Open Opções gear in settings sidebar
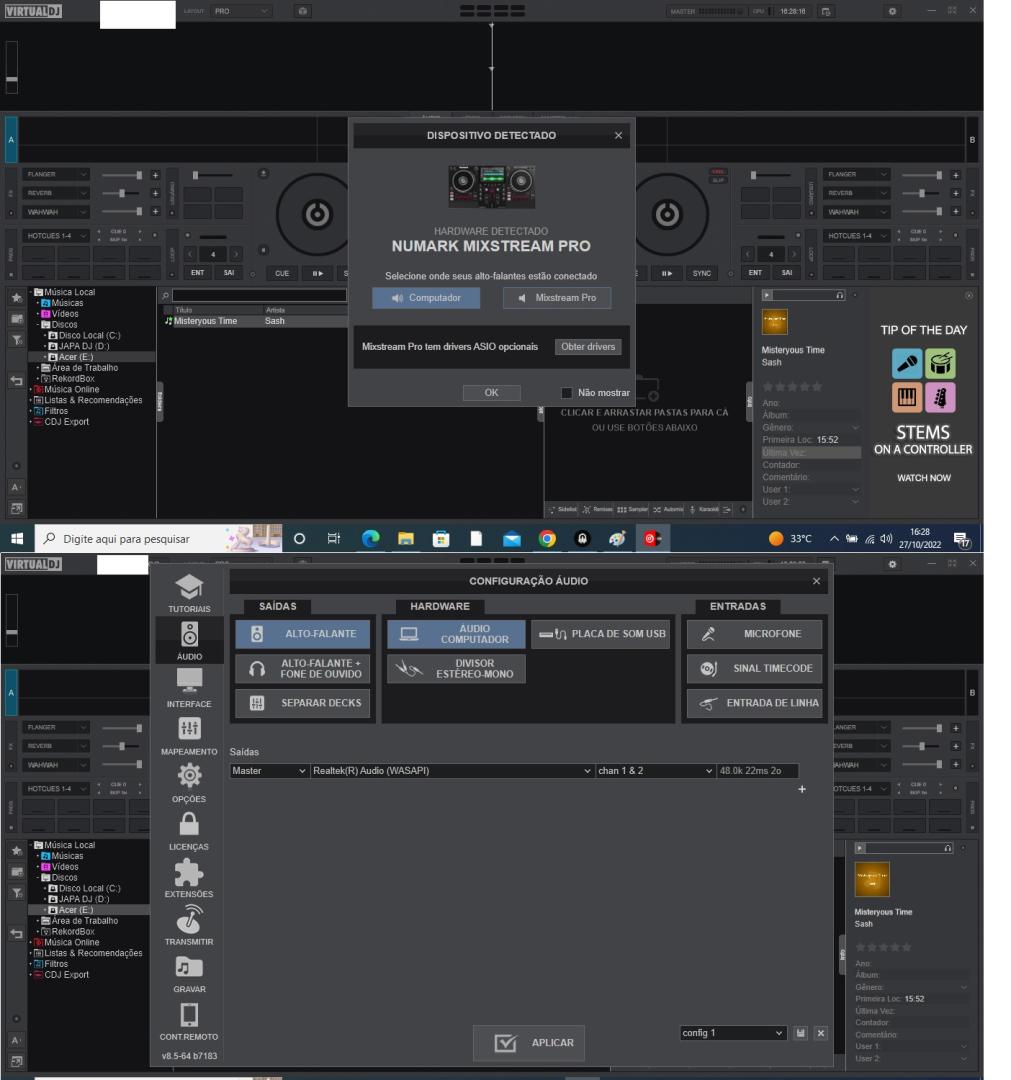1011x1080 pixels. pos(189,784)
